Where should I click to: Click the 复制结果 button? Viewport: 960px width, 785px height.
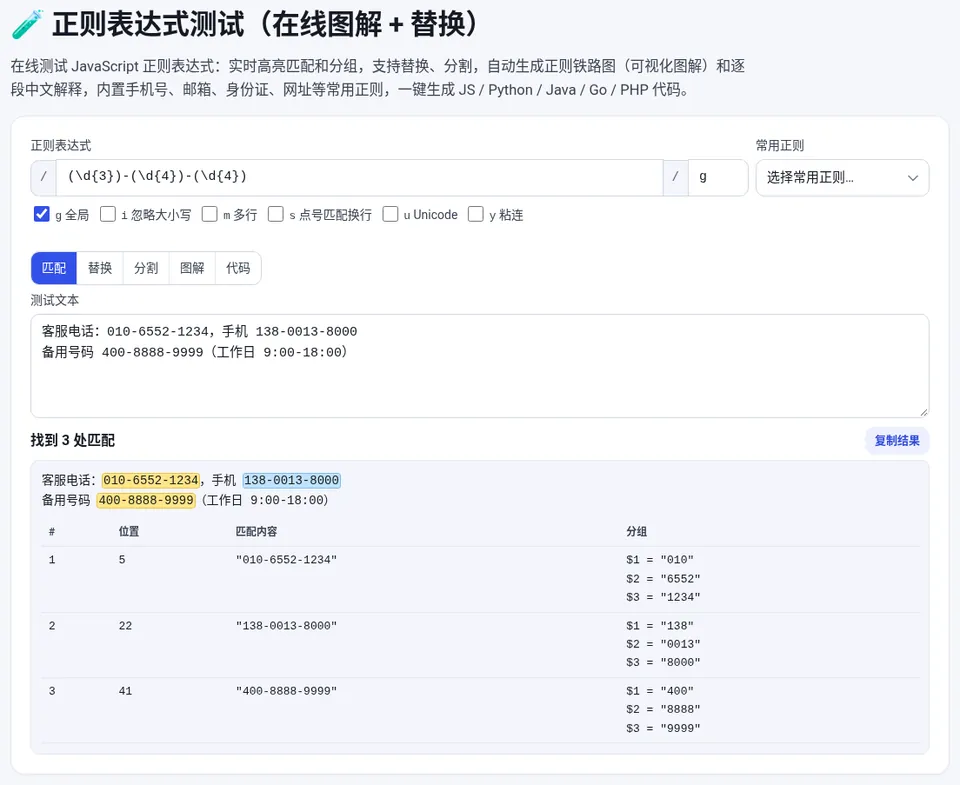click(897, 441)
